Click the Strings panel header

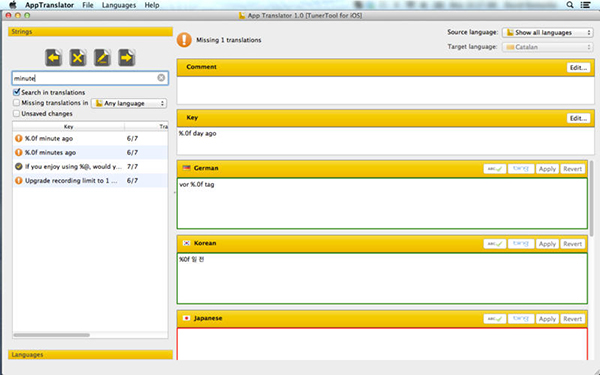(90, 32)
